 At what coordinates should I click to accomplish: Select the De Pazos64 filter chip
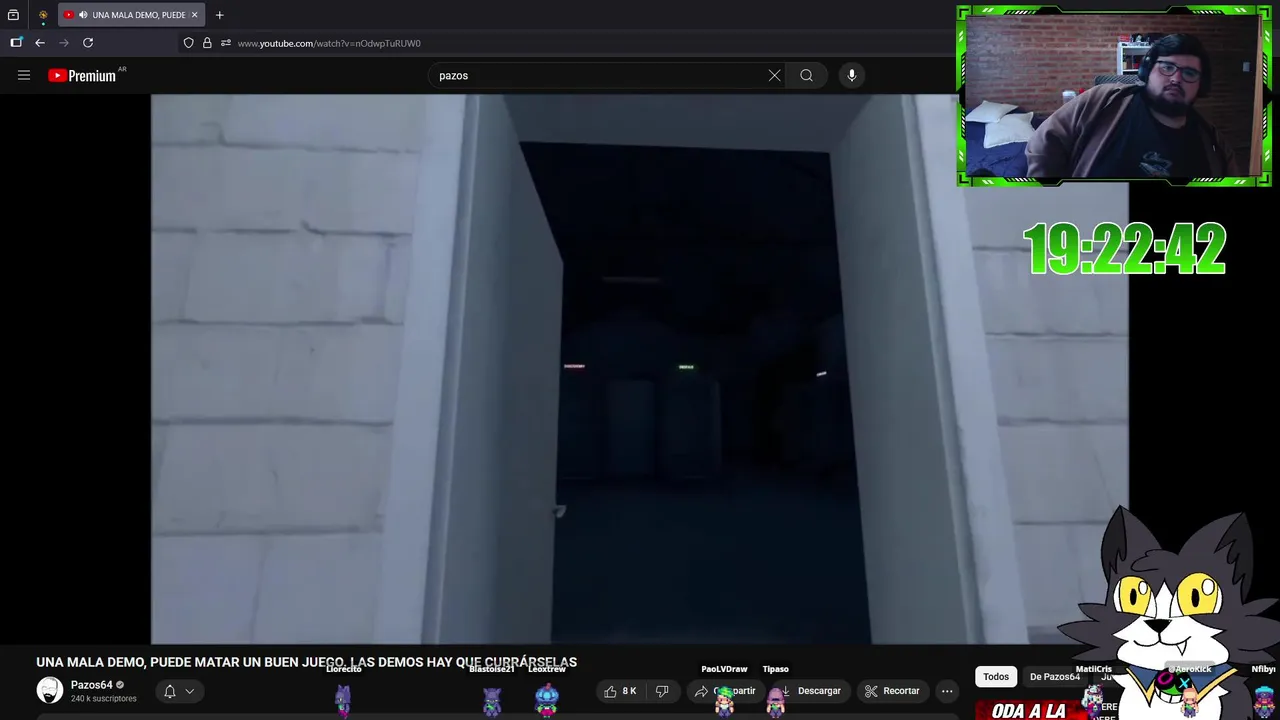(x=1054, y=677)
